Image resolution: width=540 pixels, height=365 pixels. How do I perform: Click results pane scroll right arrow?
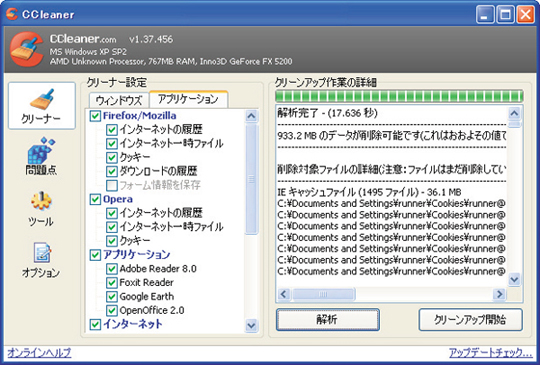(x=499, y=294)
